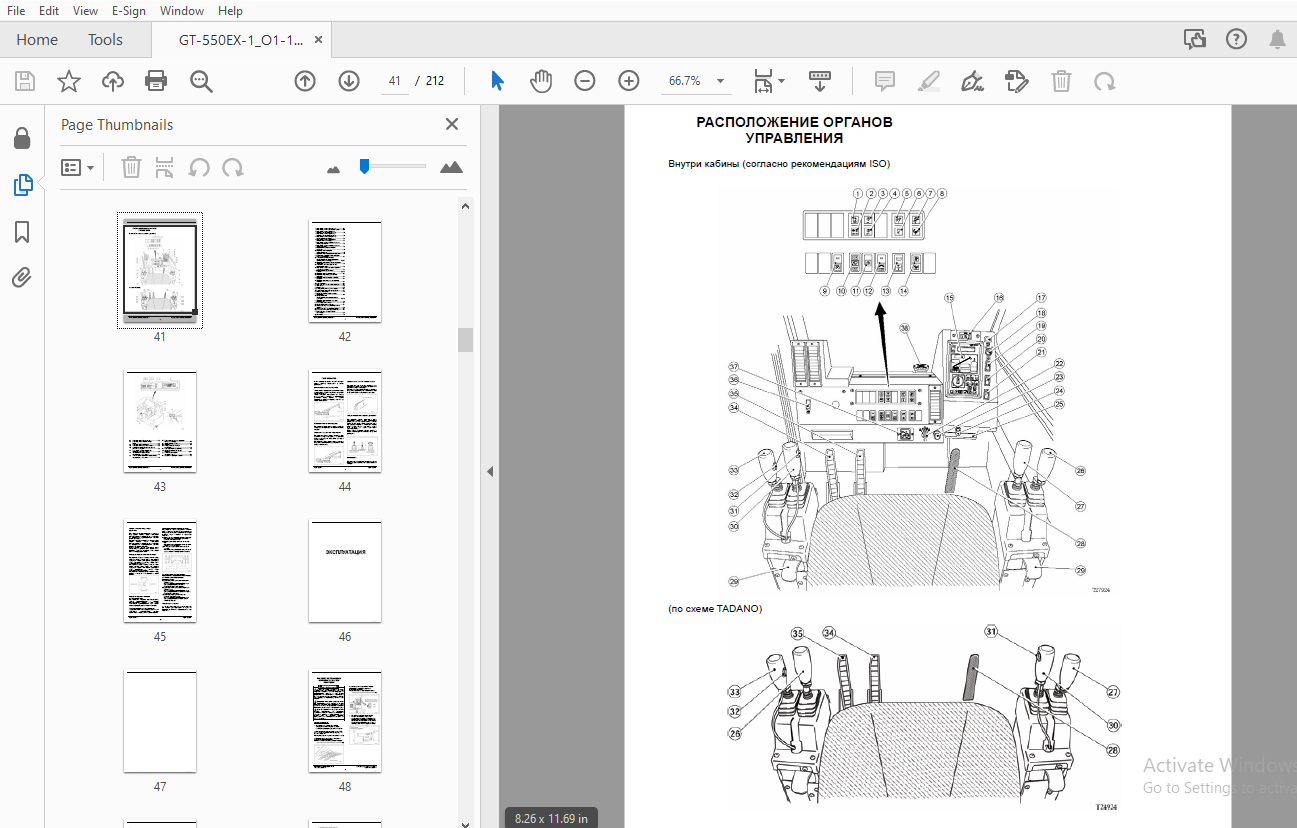Add a comment note
This screenshot has height=828, width=1297.
[x=884, y=81]
